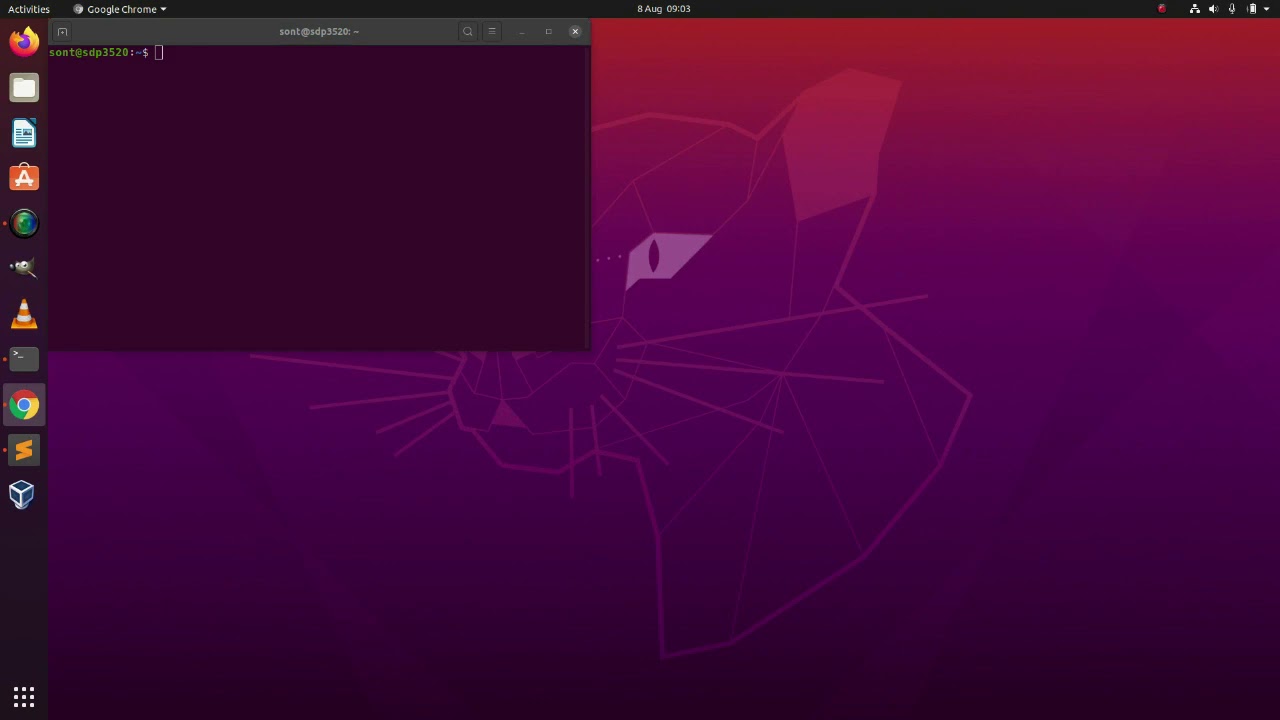
Task: Open Firefox from the dock
Action: (x=24, y=41)
